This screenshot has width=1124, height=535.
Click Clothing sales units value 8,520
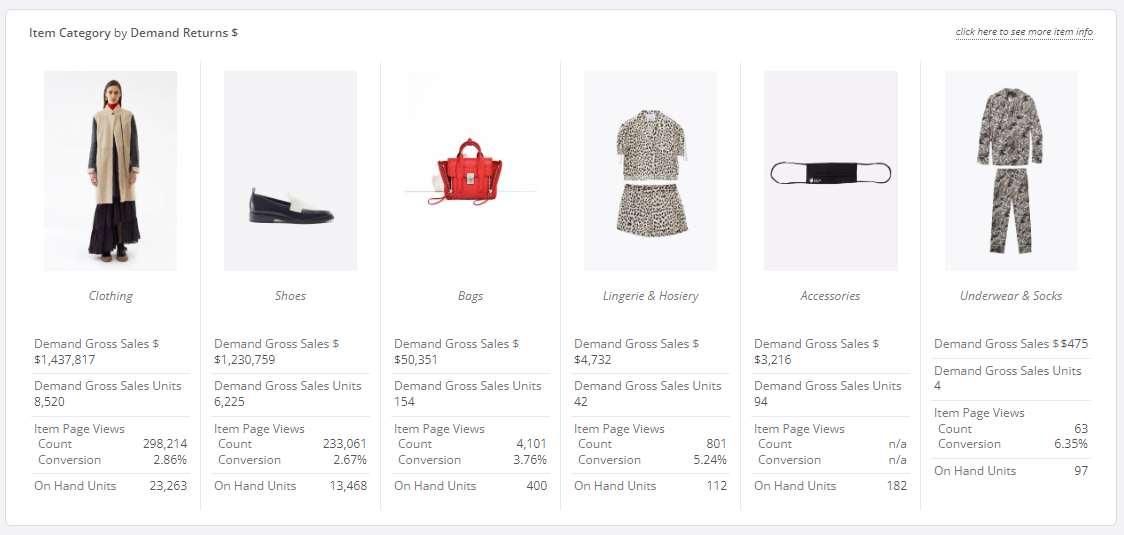[x=49, y=402]
